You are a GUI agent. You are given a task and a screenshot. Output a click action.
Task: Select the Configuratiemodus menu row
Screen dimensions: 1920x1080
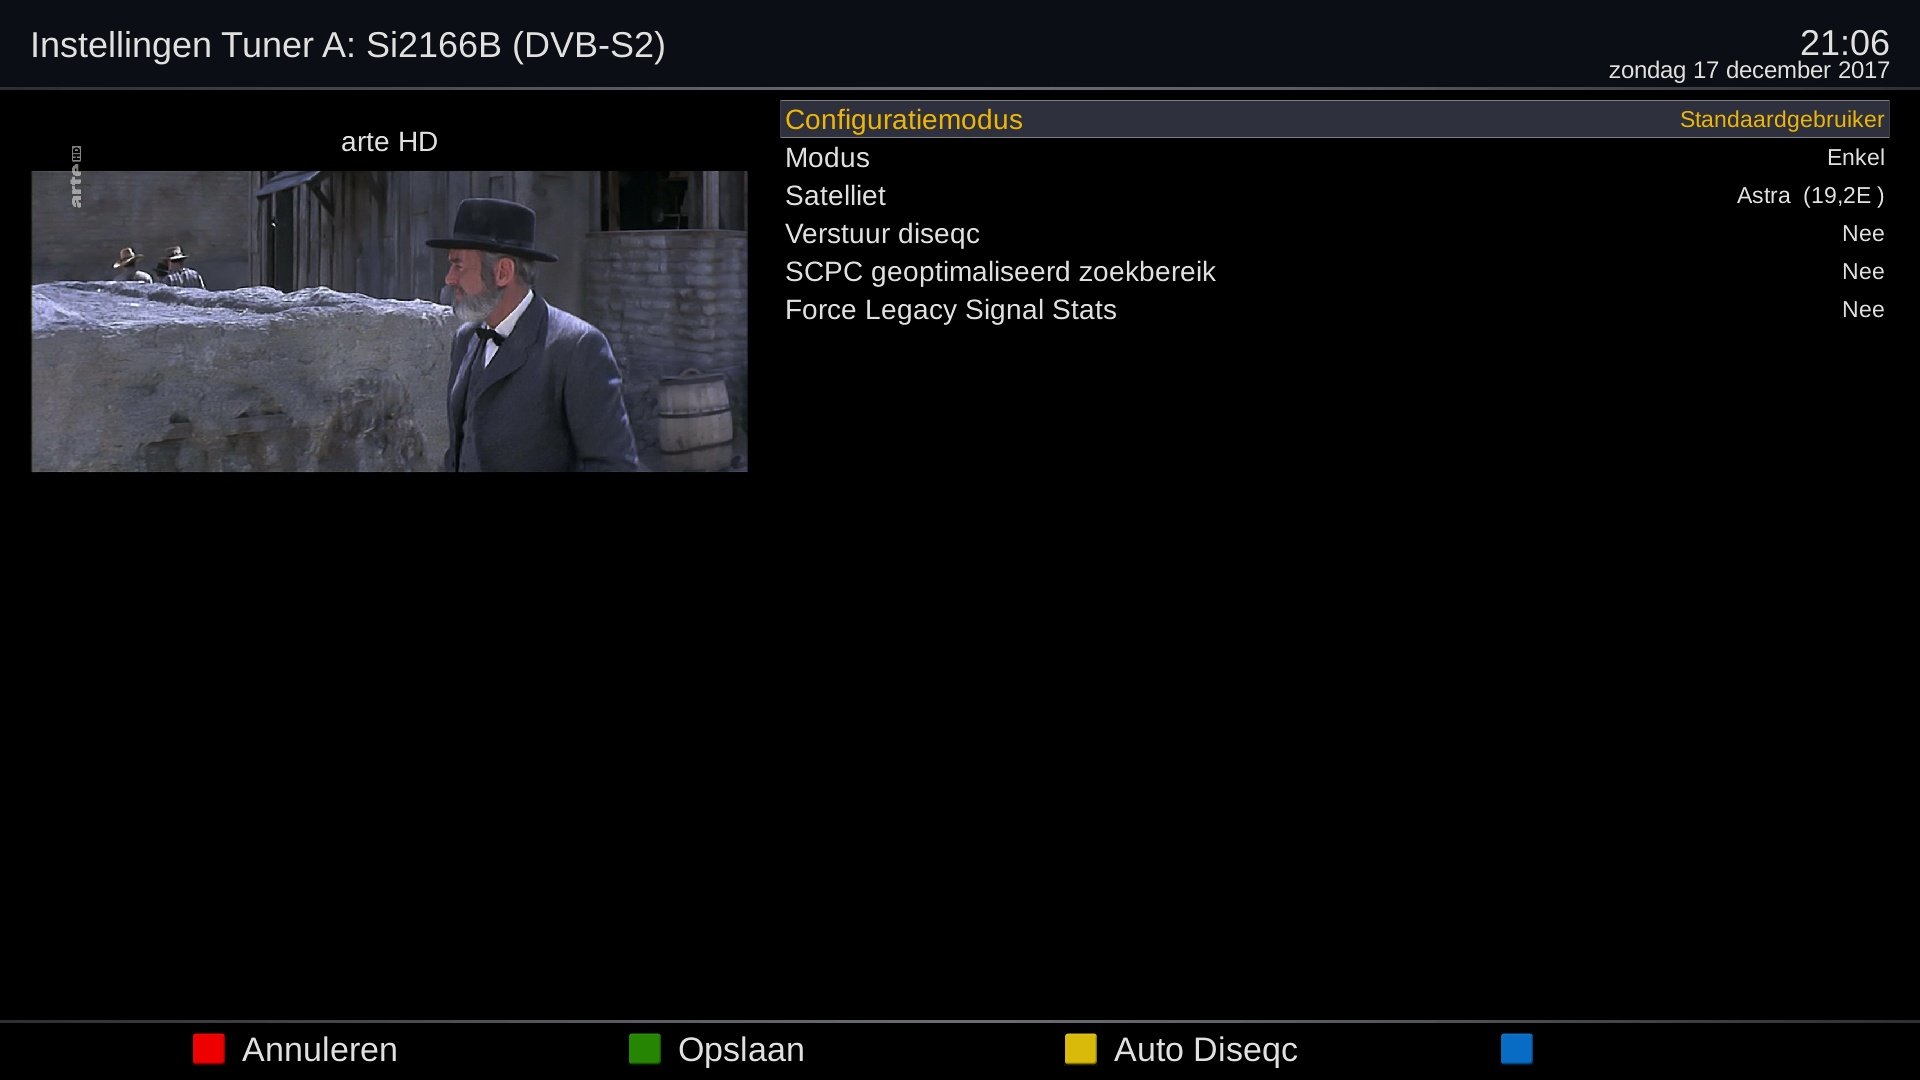pyautogui.click(x=1334, y=119)
